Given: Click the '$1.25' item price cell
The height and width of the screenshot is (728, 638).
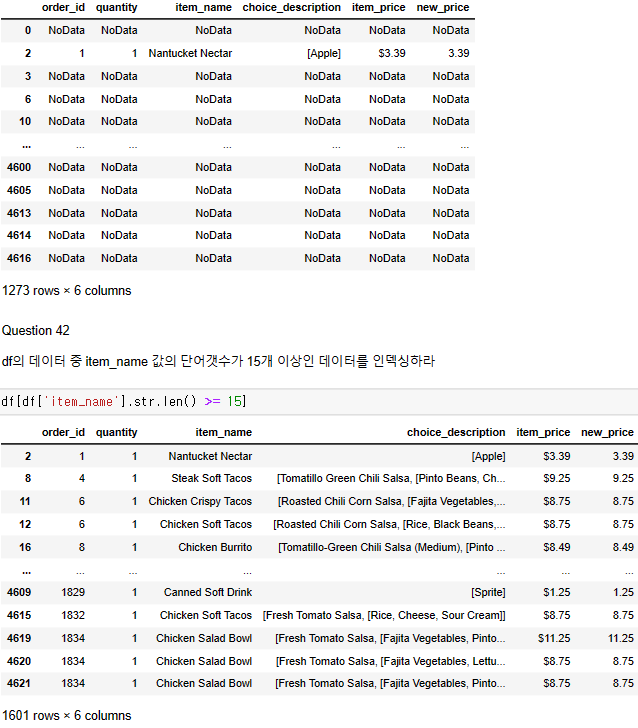Looking at the screenshot, I should click(557, 592).
